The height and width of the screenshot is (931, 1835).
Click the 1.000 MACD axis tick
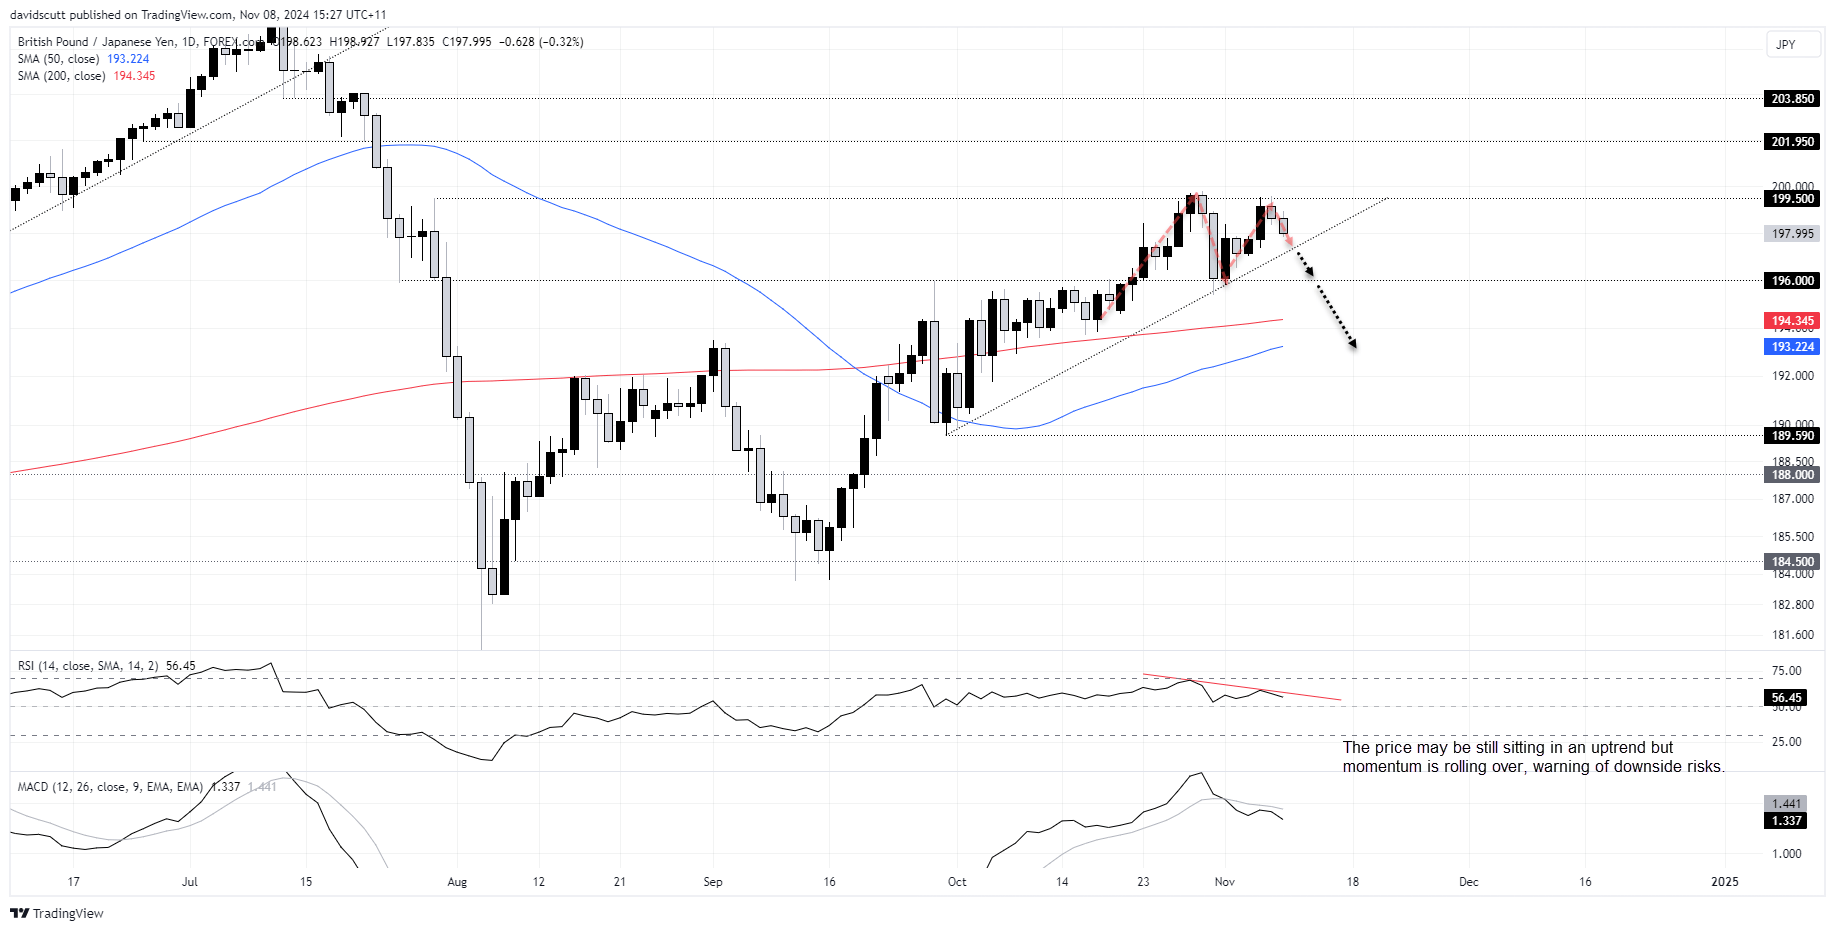point(1787,854)
